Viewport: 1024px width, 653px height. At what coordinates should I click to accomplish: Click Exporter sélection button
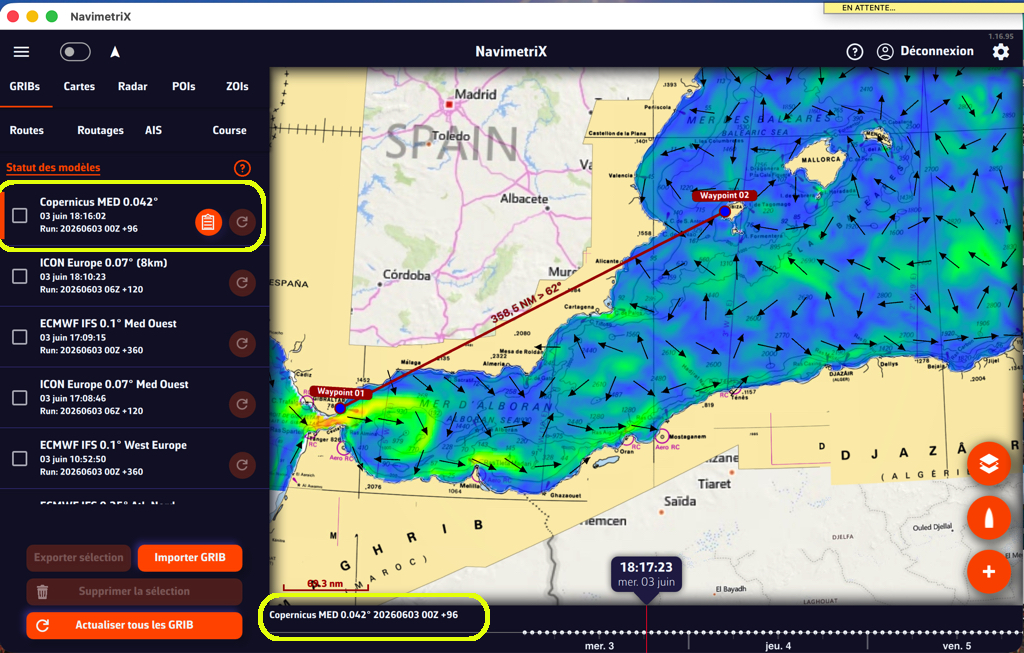pyautogui.click(x=78, y=558)
